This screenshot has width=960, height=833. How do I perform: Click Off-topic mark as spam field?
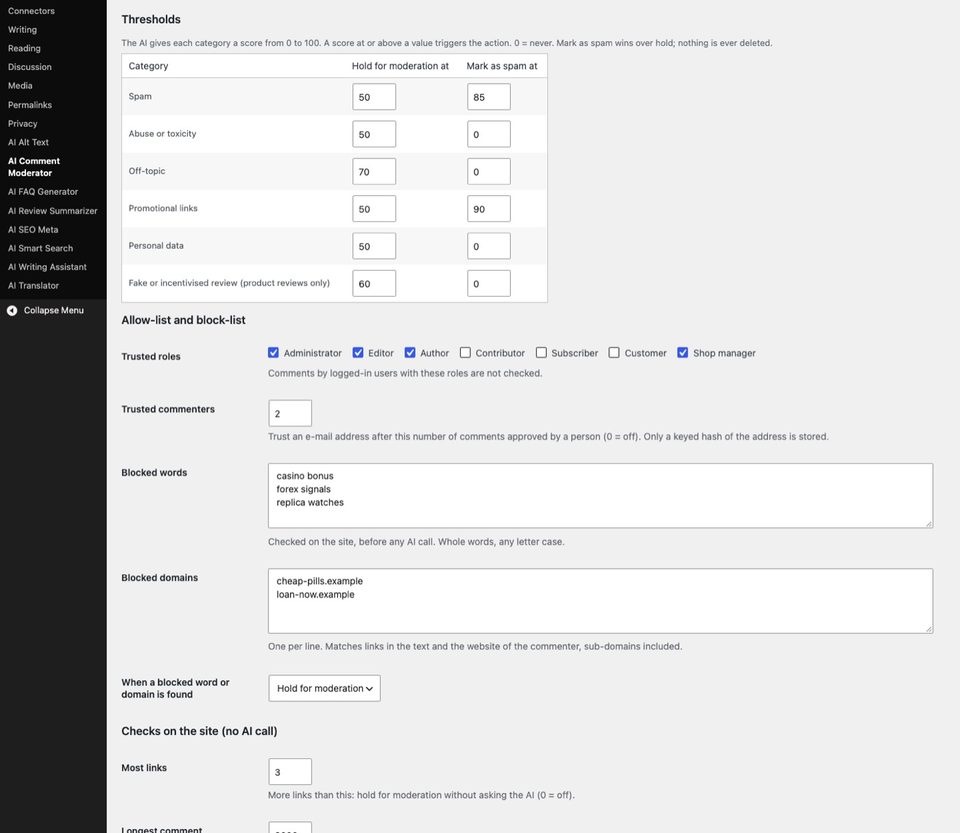pyautogui.click(x=489, y=172)
